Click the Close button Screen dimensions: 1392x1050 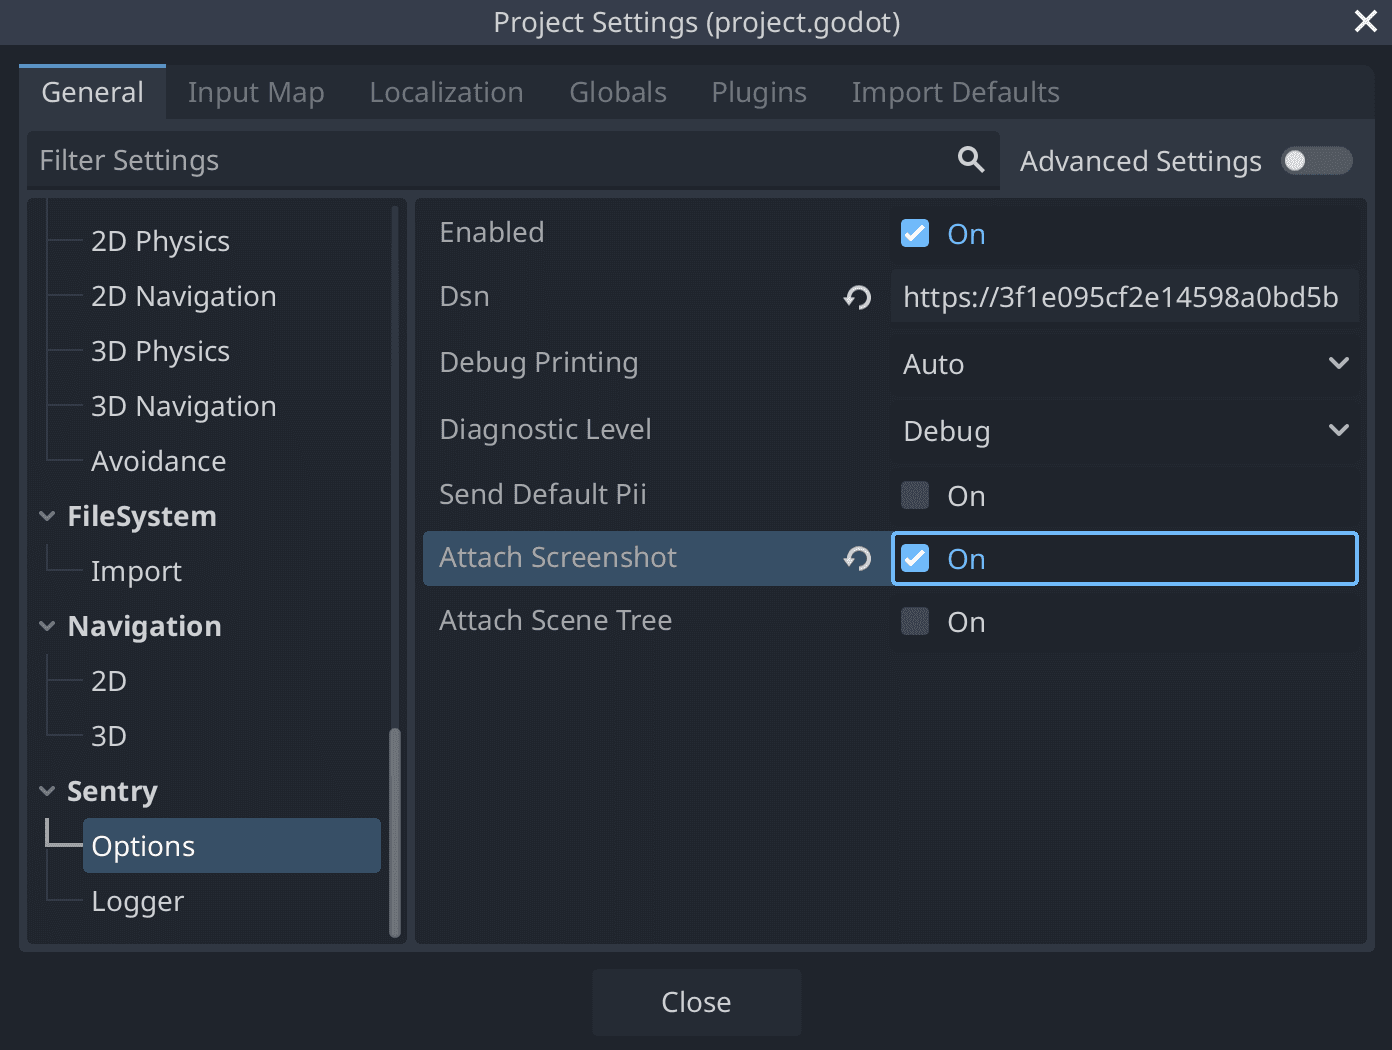click(x=696, y=1001)
